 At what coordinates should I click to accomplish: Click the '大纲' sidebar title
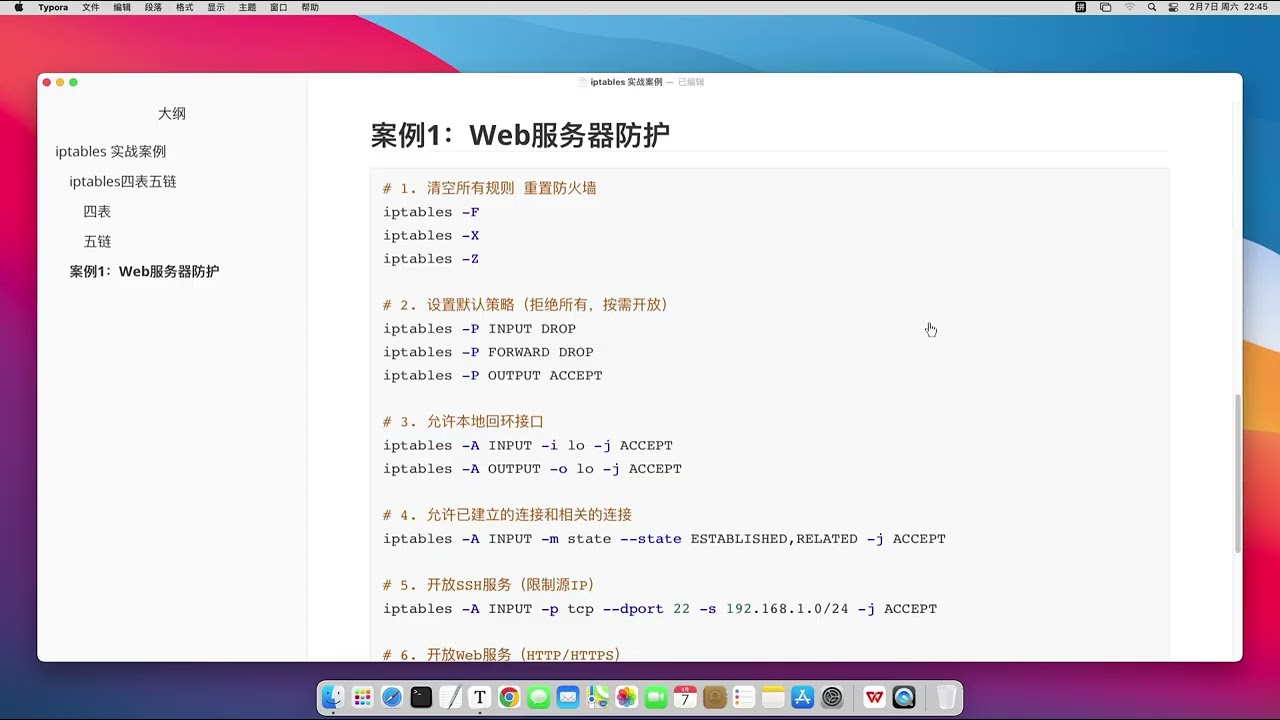pos(172,114)
